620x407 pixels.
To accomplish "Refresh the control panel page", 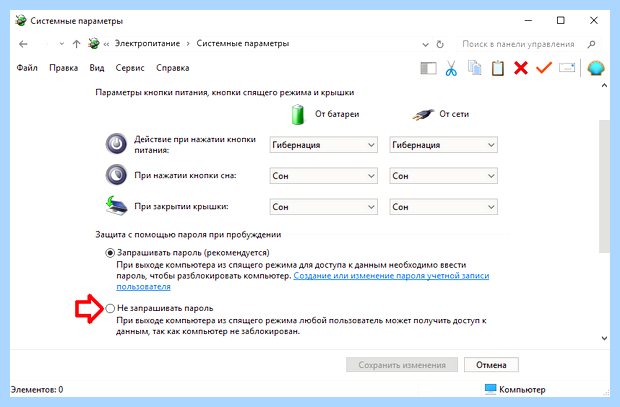I will (440, 44).
